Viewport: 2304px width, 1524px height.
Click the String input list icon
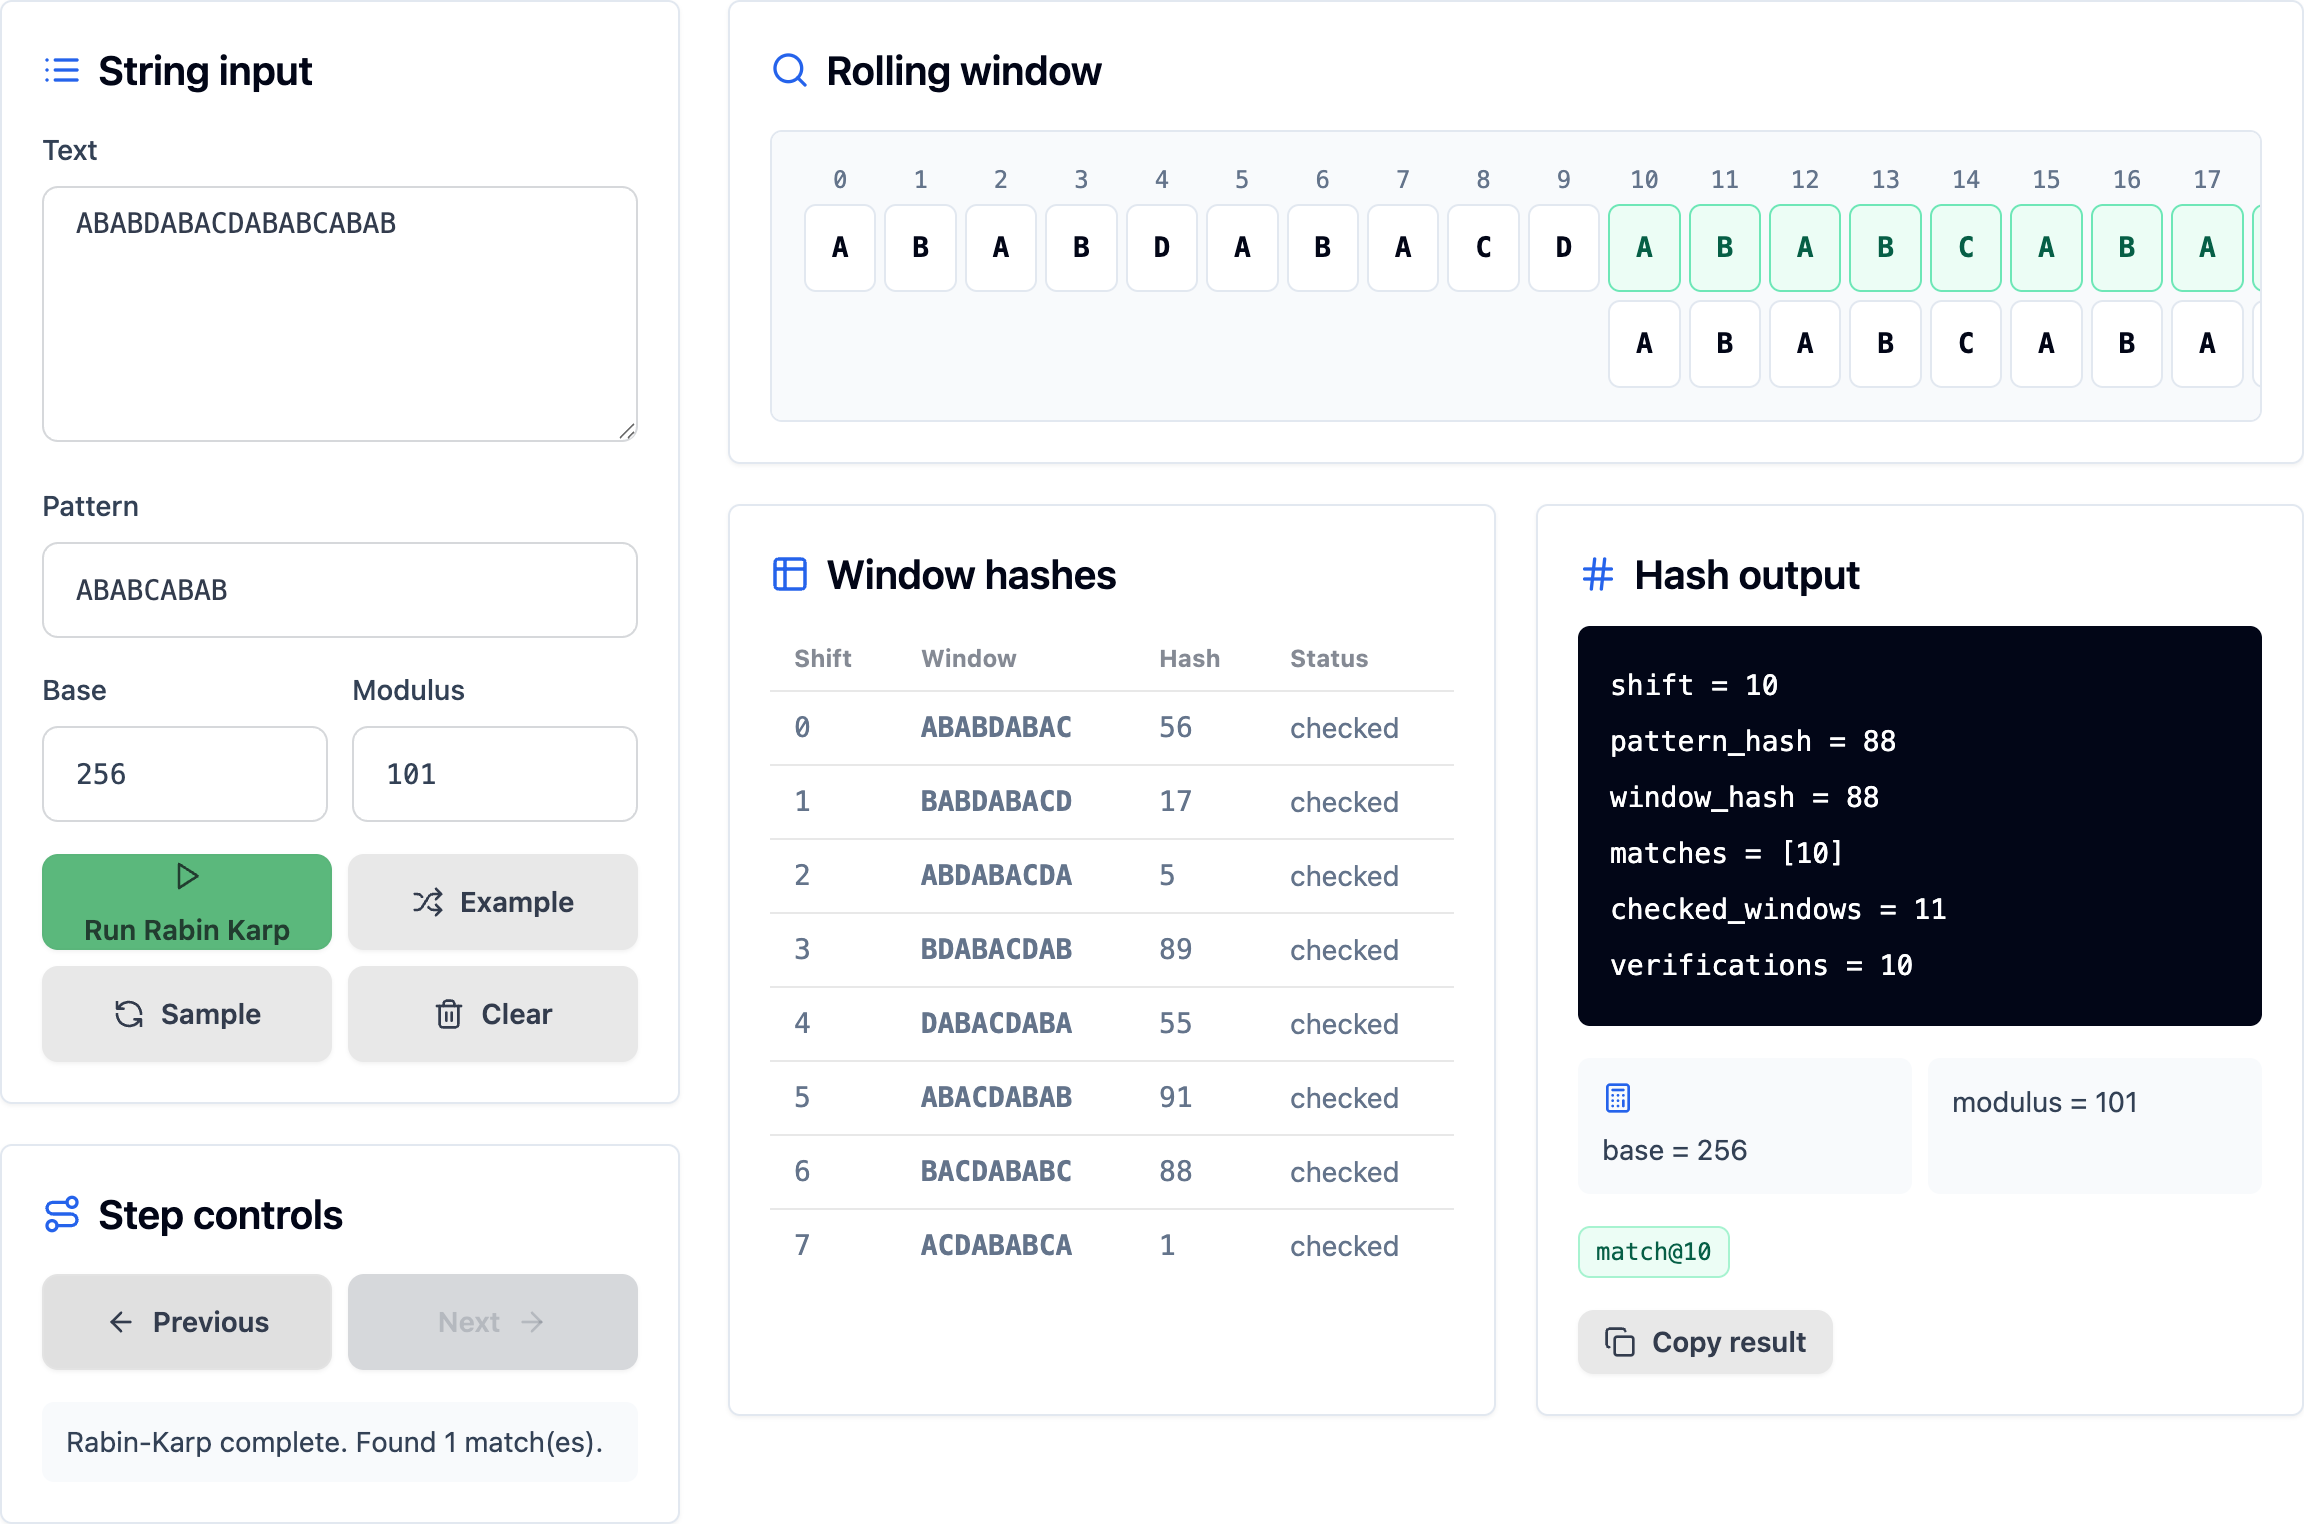62,71
